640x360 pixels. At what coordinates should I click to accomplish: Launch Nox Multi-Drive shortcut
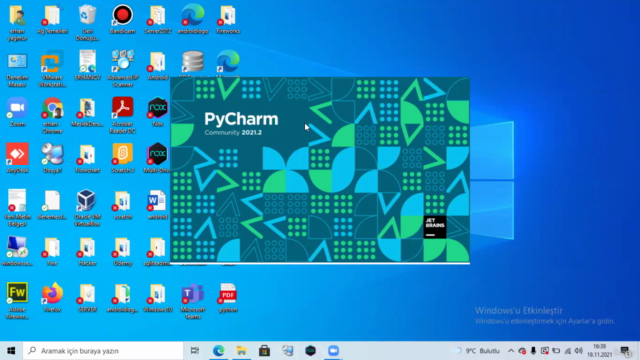click(x=158, y=158)
